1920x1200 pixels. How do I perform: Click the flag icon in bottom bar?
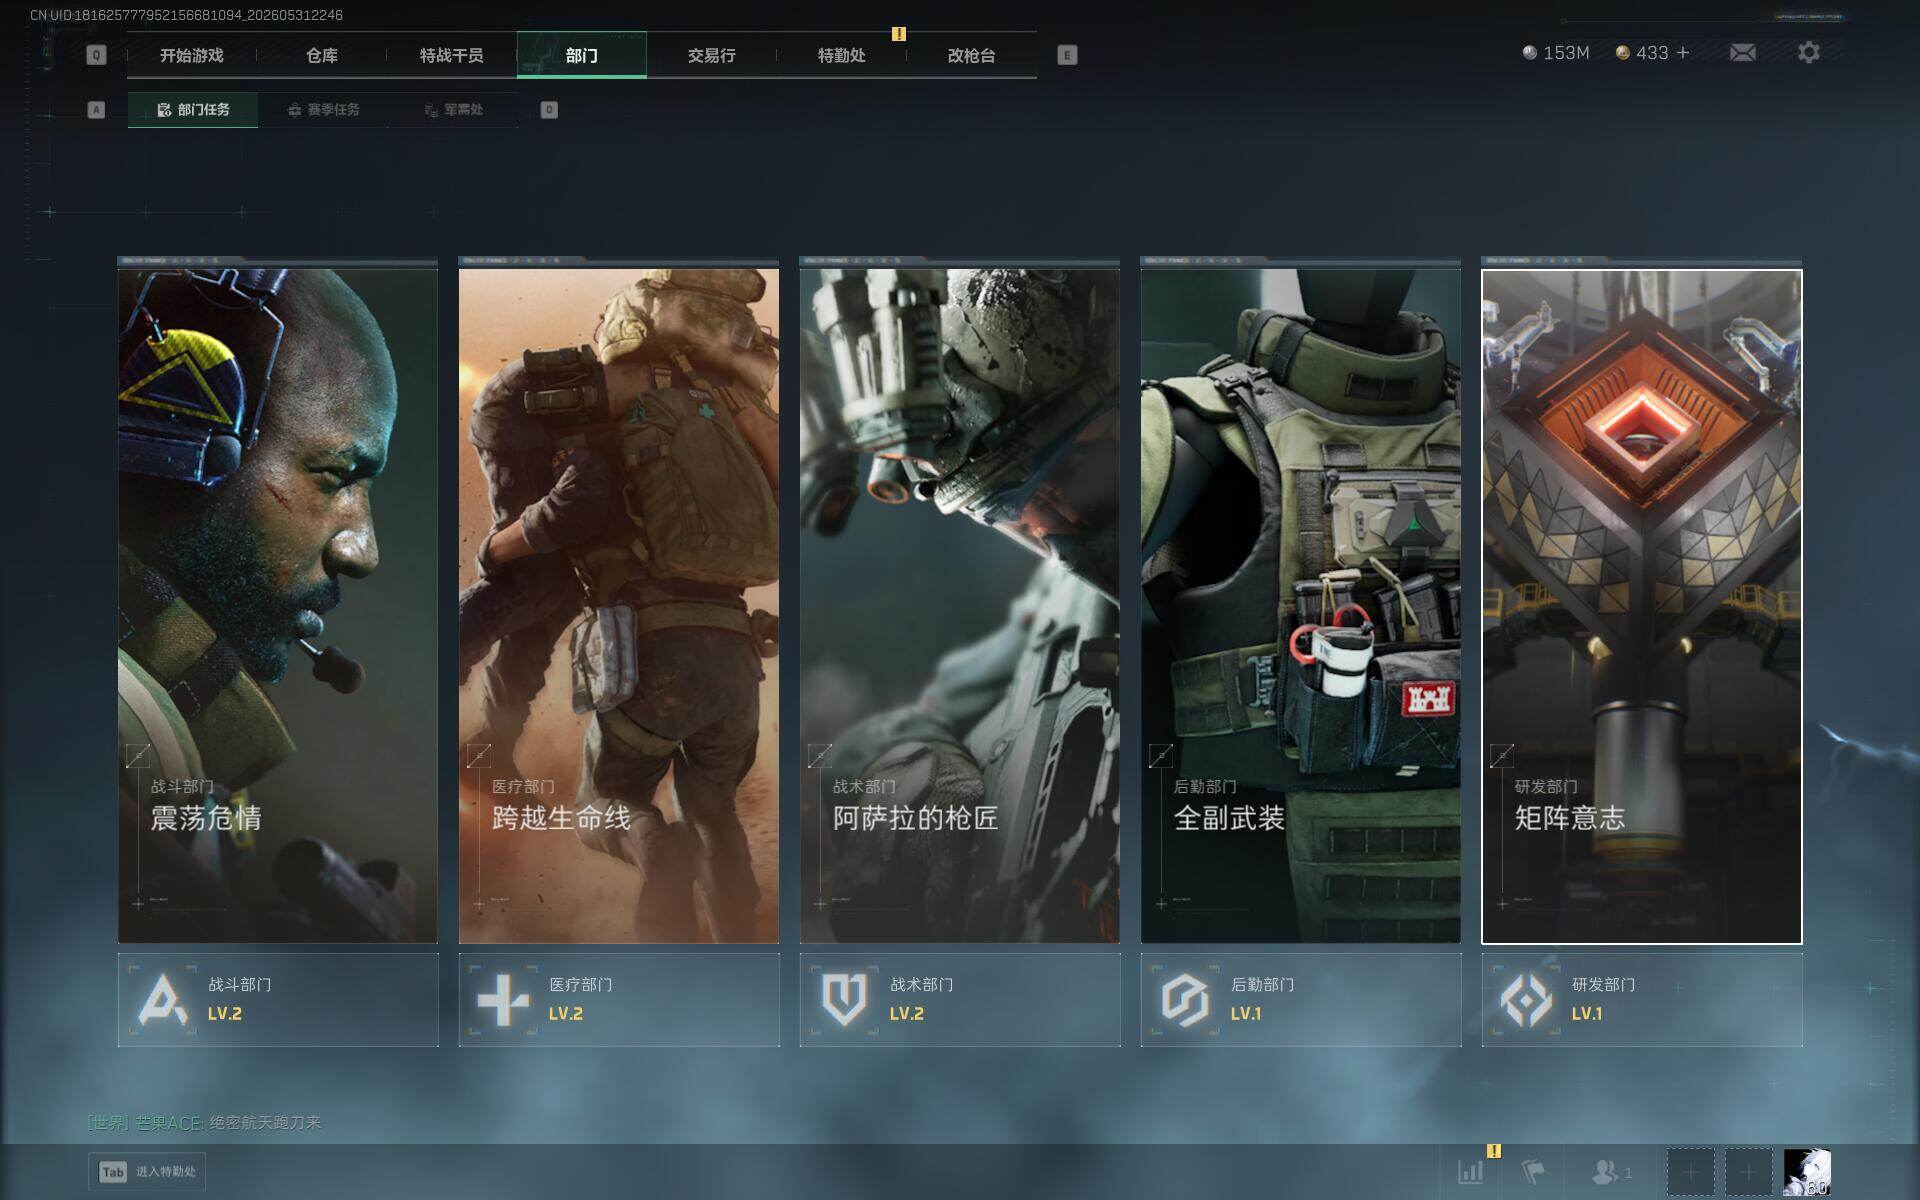(x=1532, y=1171)
